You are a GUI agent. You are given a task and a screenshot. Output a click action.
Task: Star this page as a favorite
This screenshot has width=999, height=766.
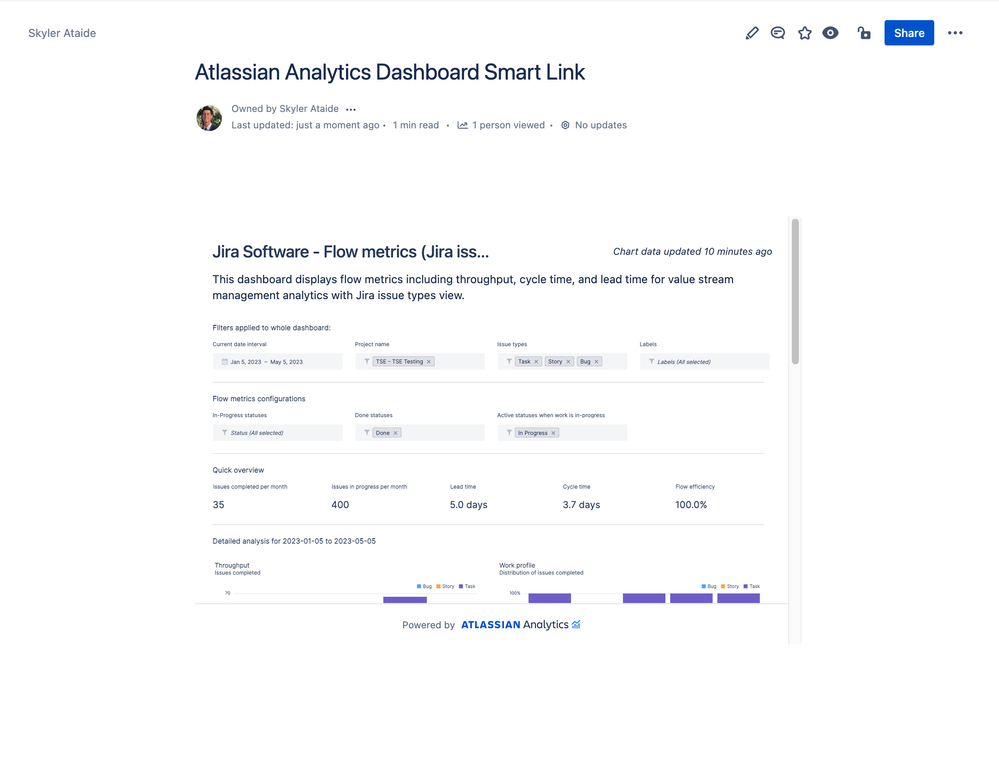click(805, 33)
